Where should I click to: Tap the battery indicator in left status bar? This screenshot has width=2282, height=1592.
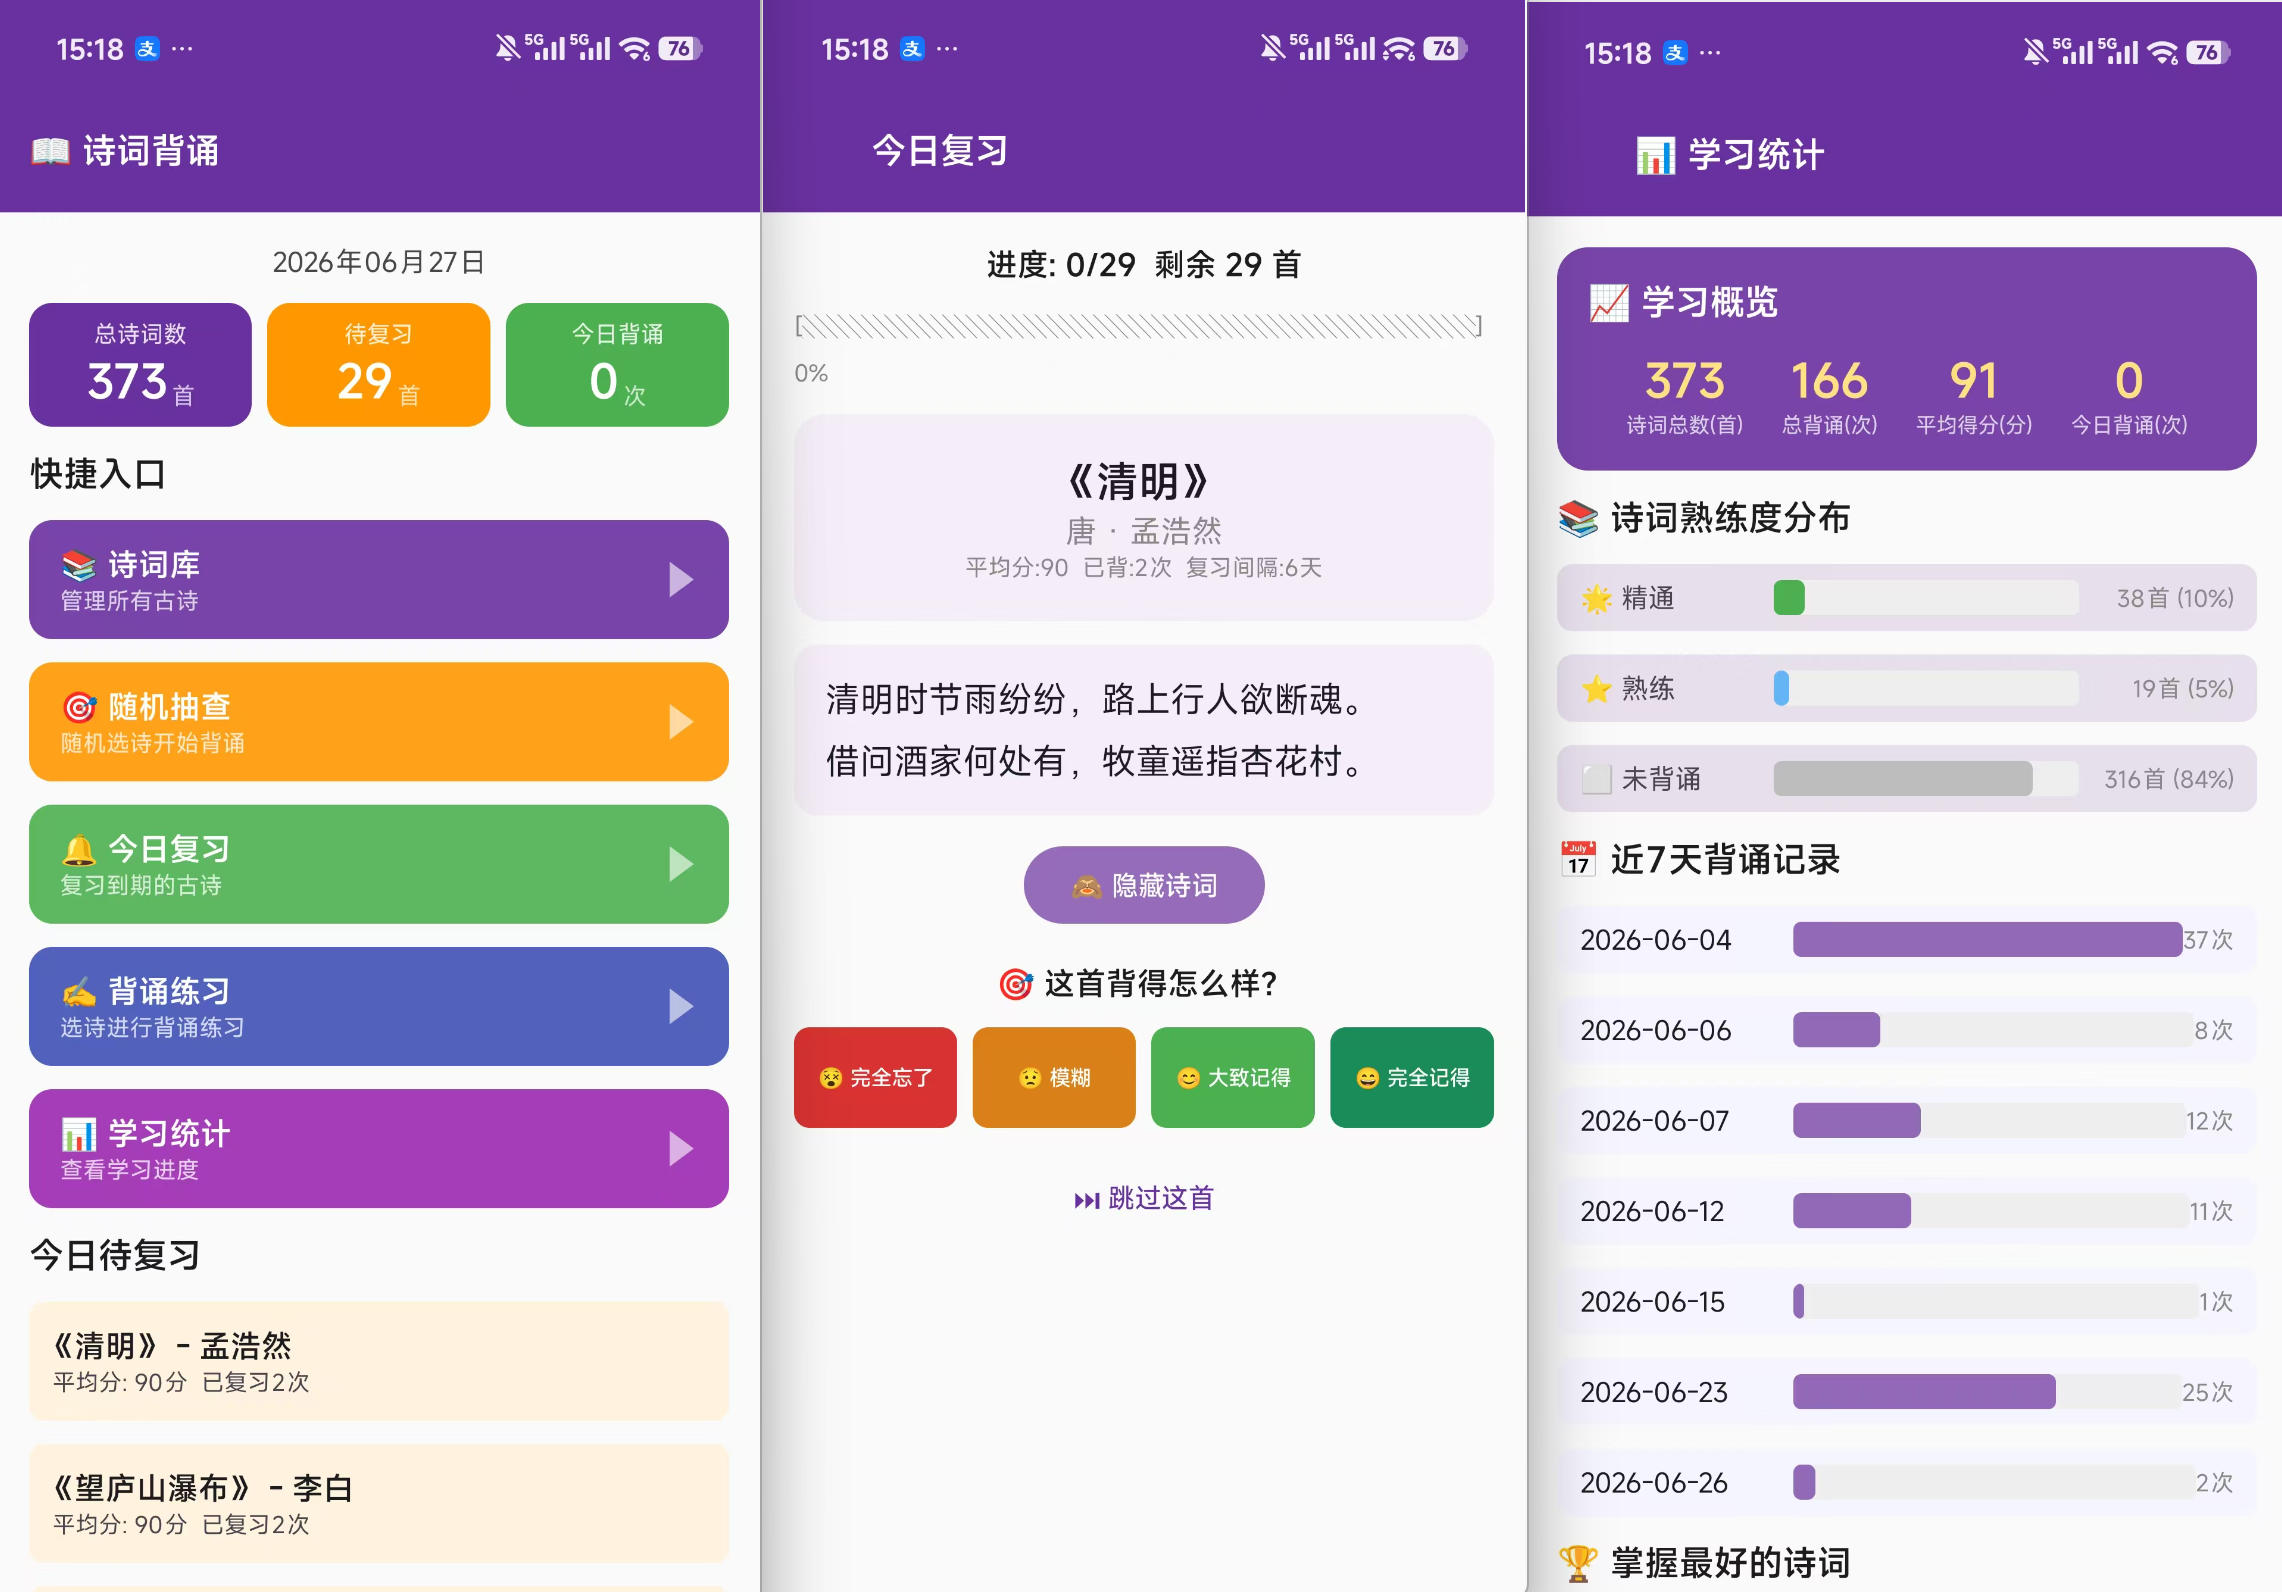click(x=682, y=48)
